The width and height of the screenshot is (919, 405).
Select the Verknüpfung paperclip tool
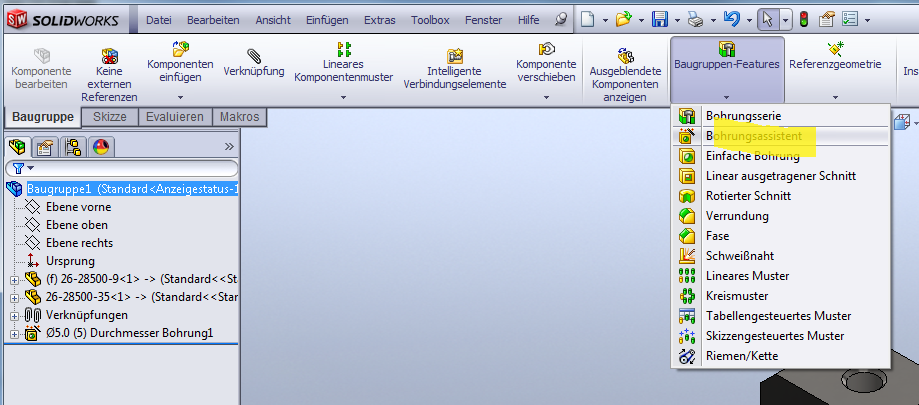pyautogui.click(x=254, y=56)
